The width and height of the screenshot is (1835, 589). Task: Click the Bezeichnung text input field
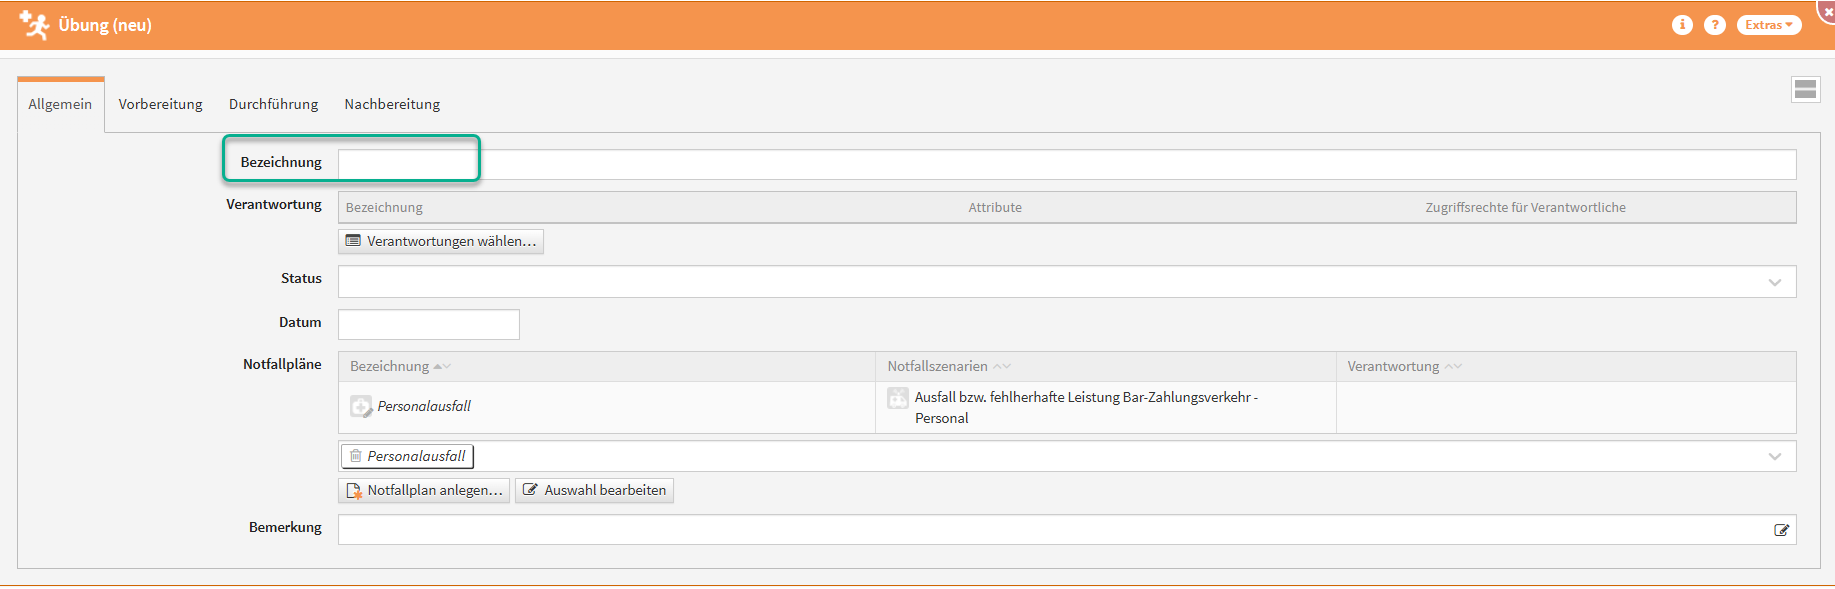(1067, 165)
